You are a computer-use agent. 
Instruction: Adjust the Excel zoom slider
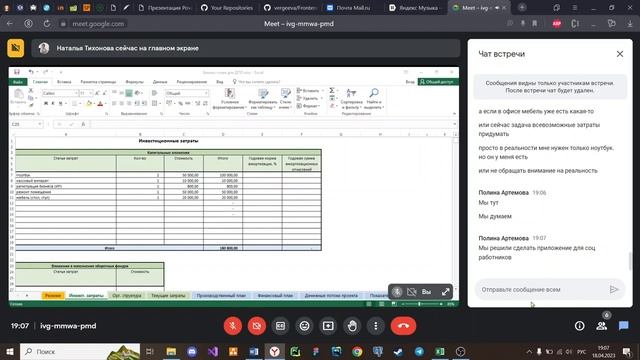(420, 304)
